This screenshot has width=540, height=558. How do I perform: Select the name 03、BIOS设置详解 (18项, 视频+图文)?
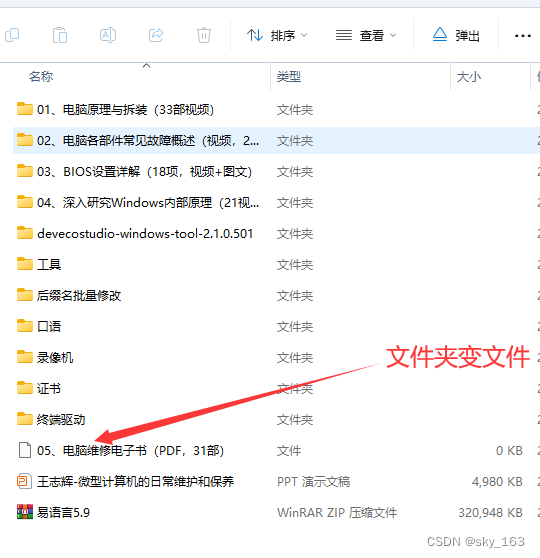145,172
